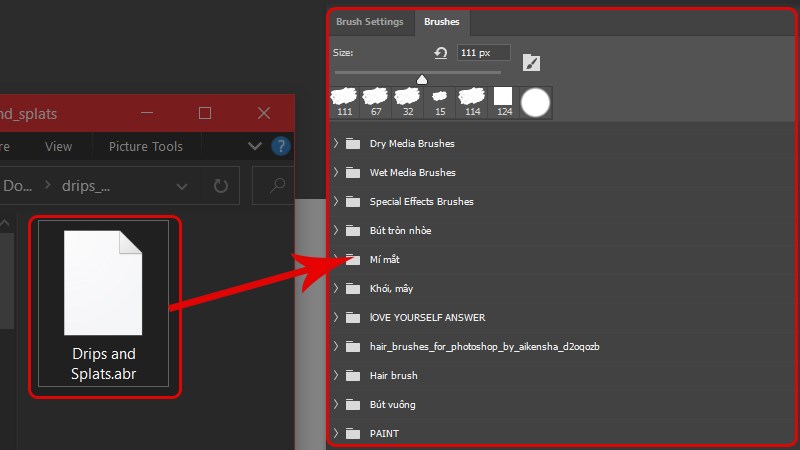Pick the 15 size brush preset
The width and height of the screenshot is (800, 450).
440,102
